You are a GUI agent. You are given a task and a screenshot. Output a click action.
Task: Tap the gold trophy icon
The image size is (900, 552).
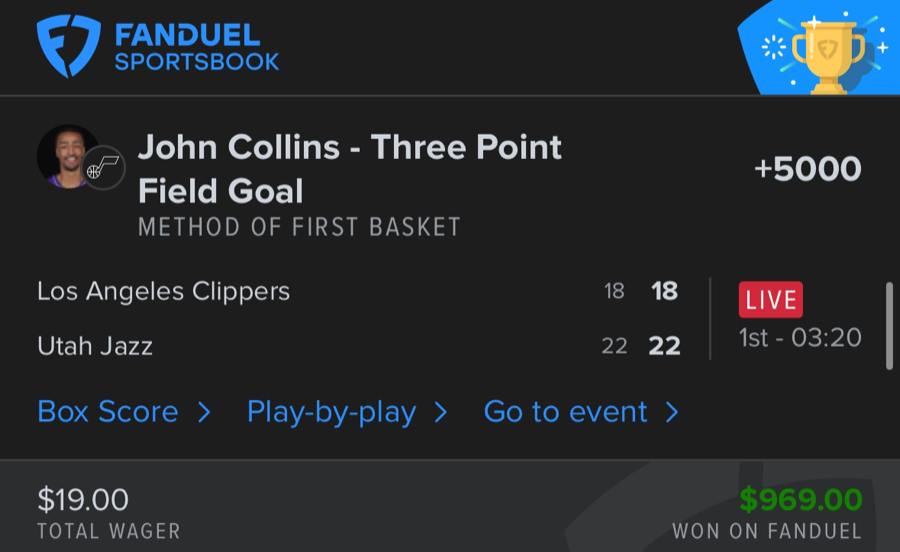tap(826, 53)
